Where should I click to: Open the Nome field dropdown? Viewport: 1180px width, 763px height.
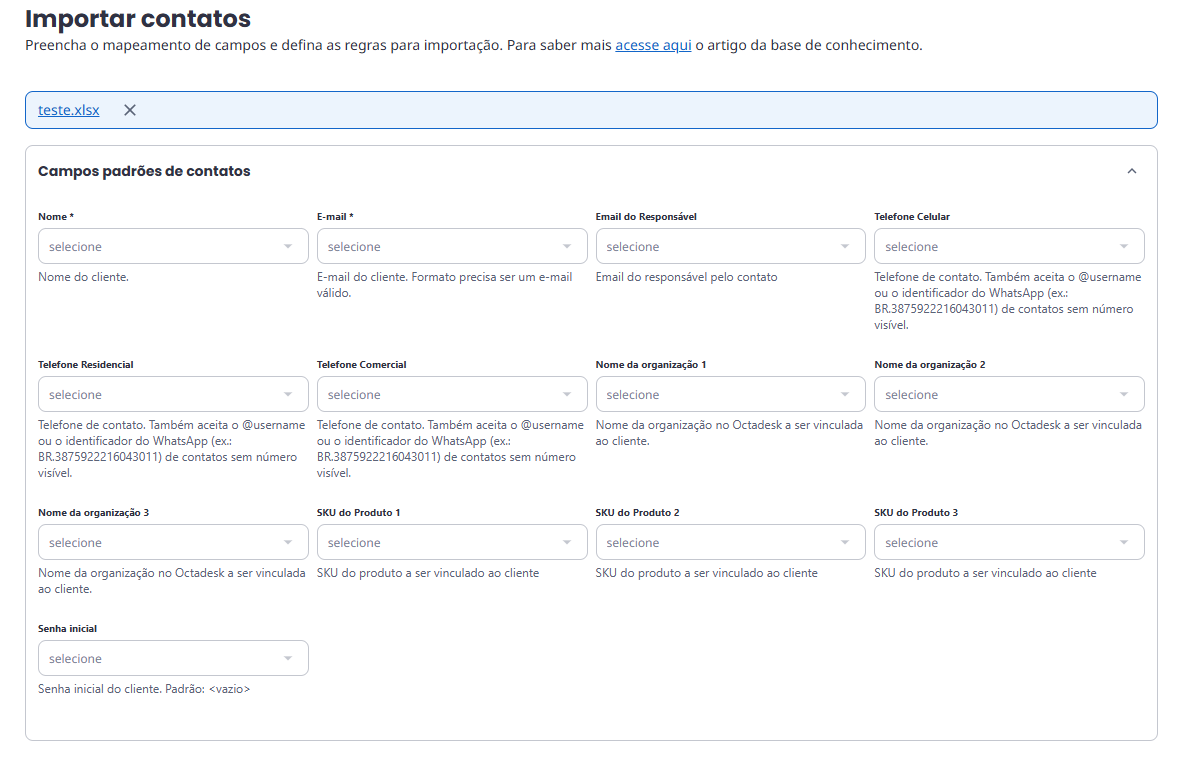coord(173,246)
